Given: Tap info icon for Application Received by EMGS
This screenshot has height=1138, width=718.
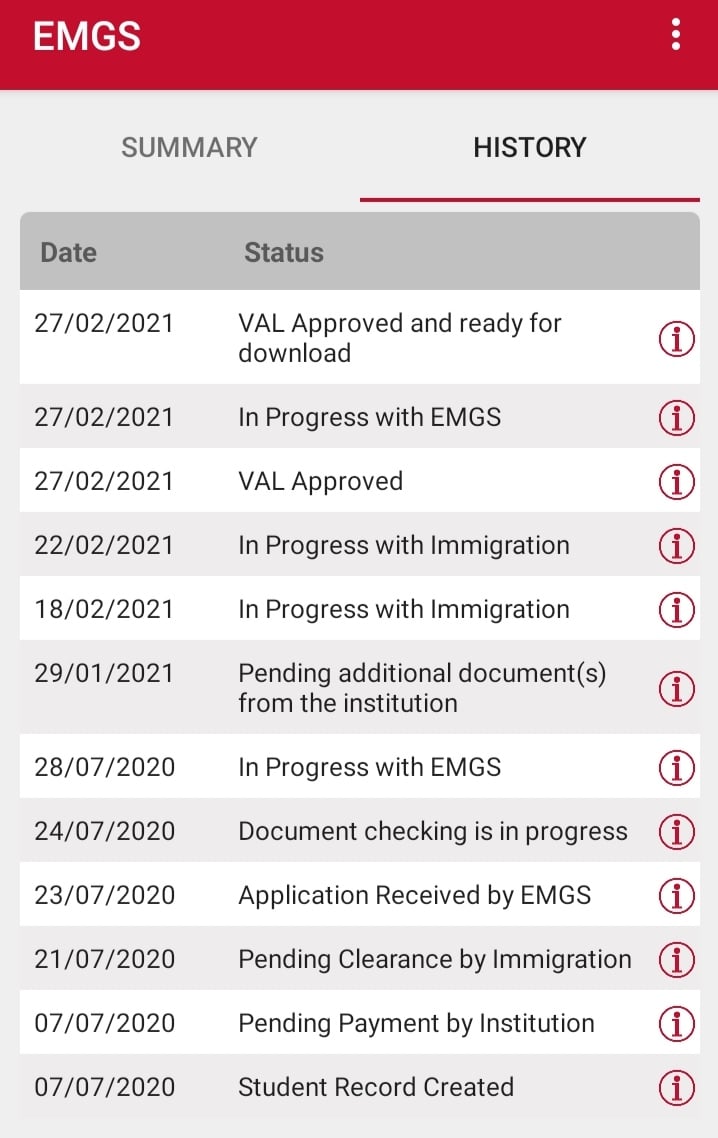Looking at the screenshot, I should (x=677, y=895).
